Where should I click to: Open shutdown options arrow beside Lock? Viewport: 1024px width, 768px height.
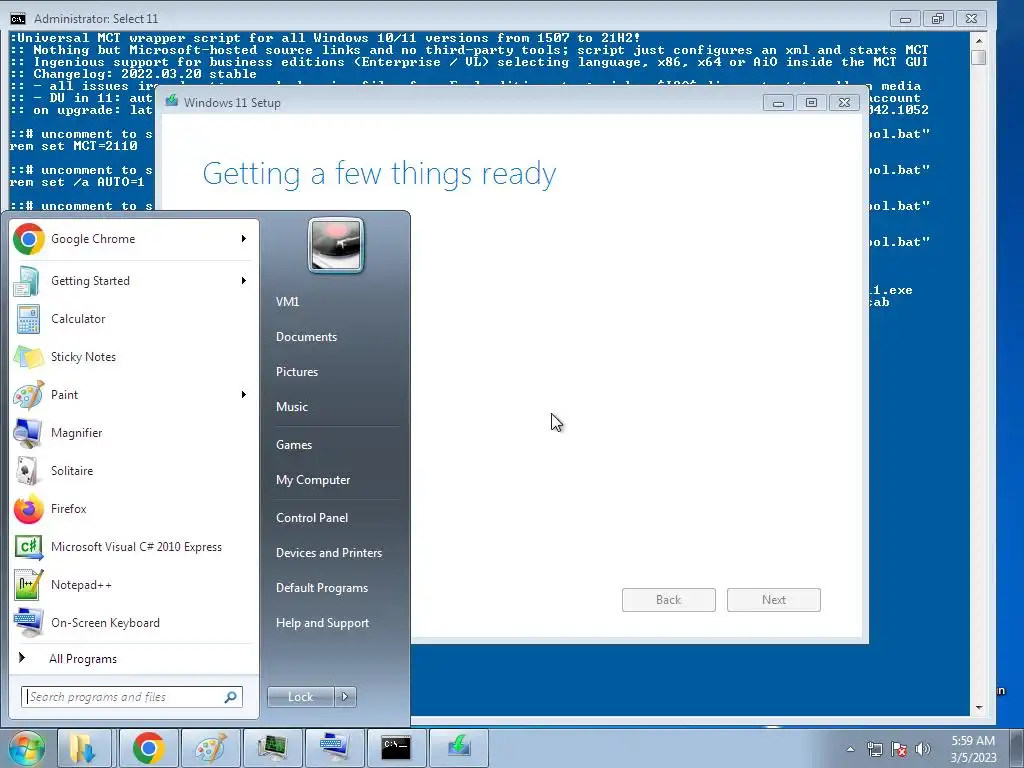pyautogui.click(x=345, y=697)
